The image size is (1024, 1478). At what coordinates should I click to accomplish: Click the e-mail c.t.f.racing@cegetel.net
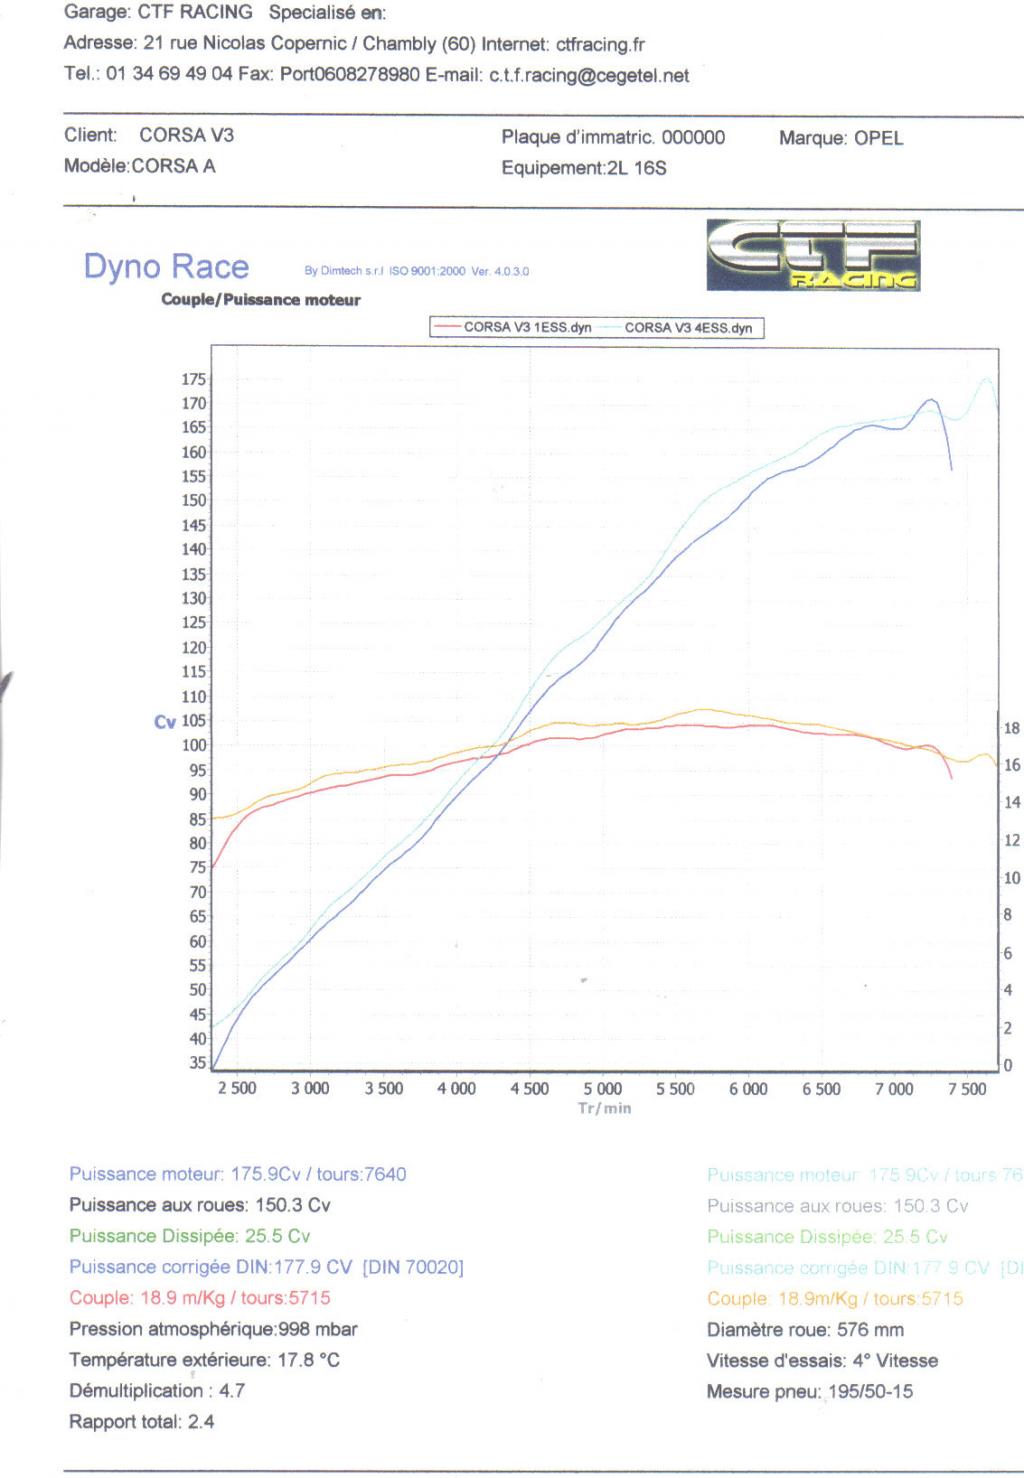(589, 75)
